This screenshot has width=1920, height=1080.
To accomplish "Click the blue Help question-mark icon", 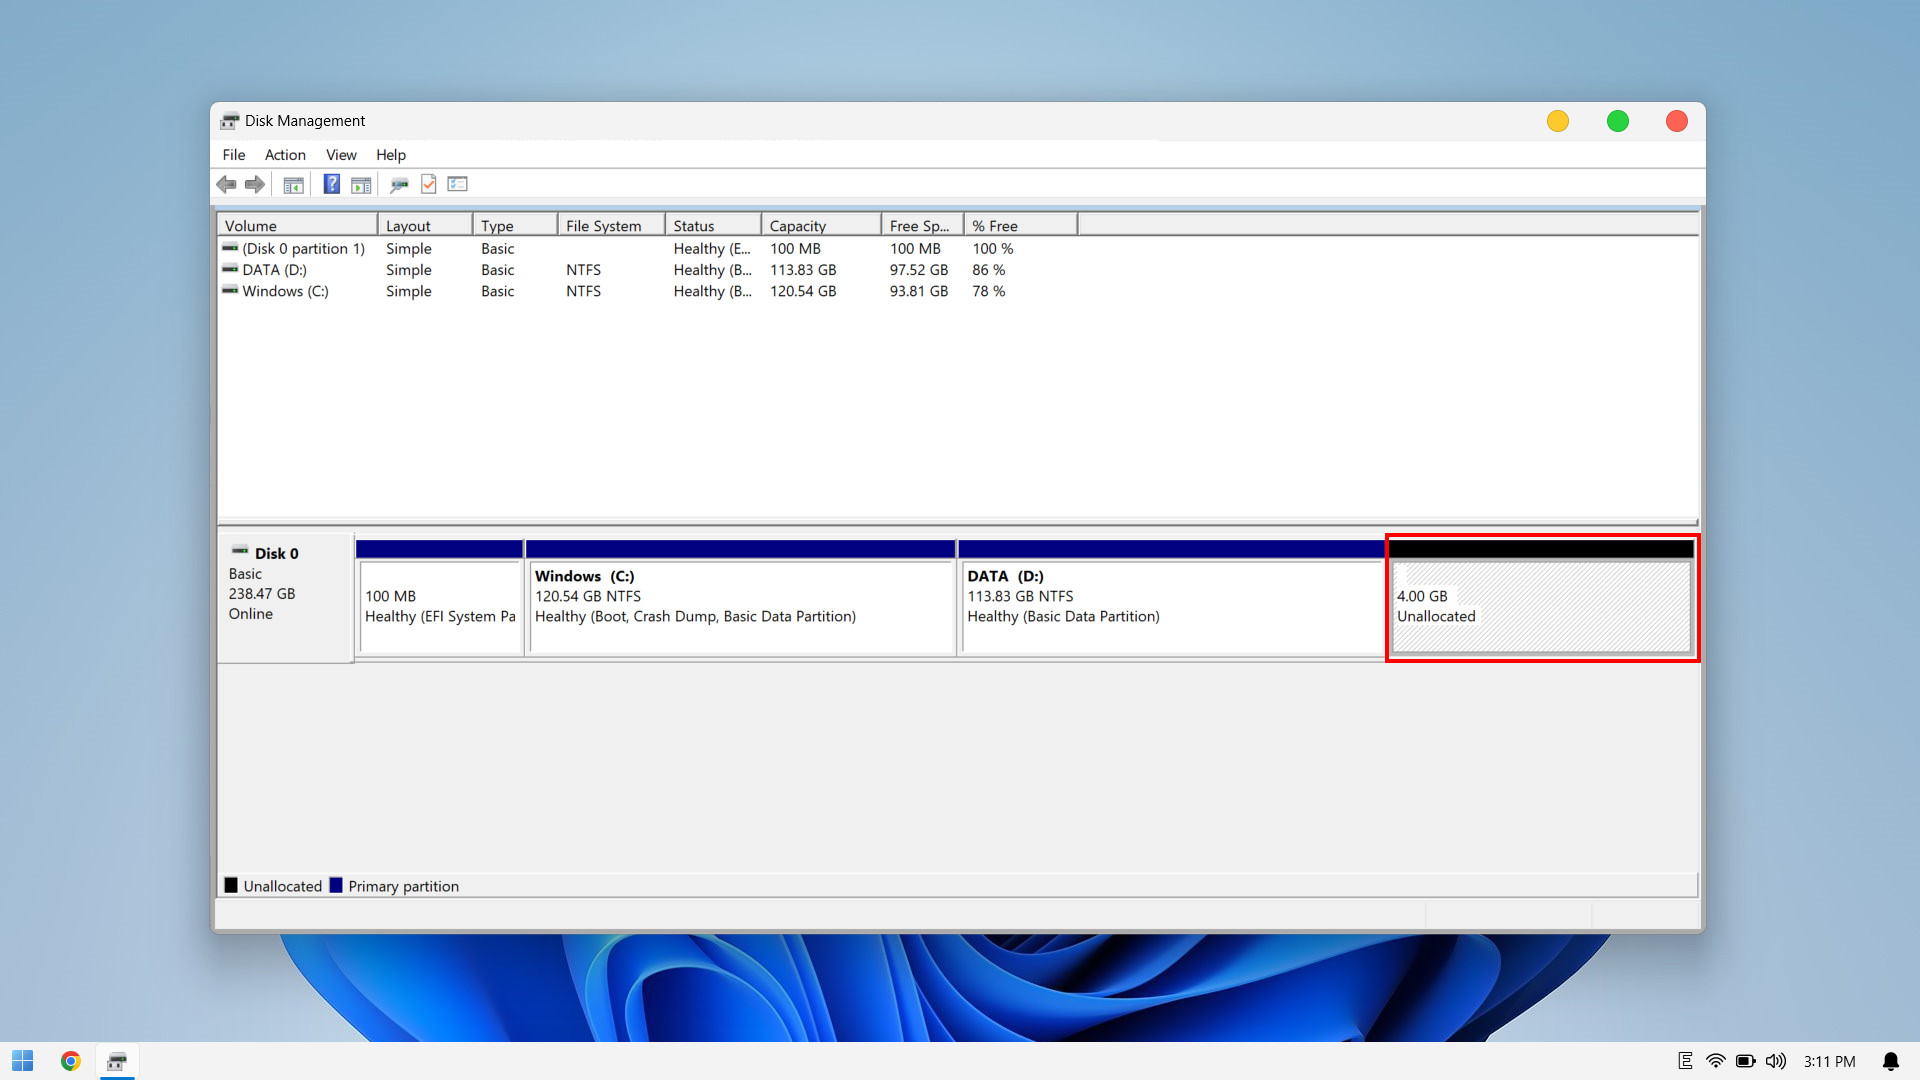I will pos(332,184).
